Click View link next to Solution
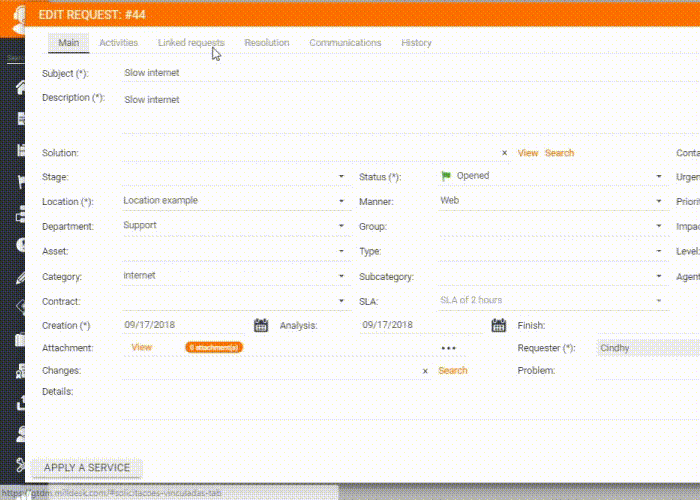This screenshot has height=500, width=700. (528, 153)
